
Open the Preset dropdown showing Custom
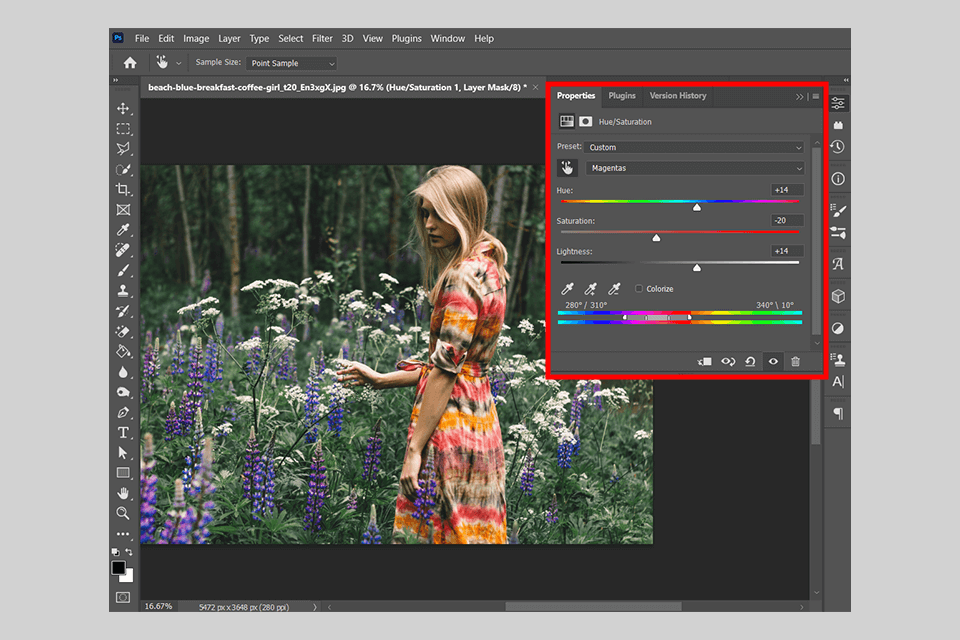tap(694, 147)
